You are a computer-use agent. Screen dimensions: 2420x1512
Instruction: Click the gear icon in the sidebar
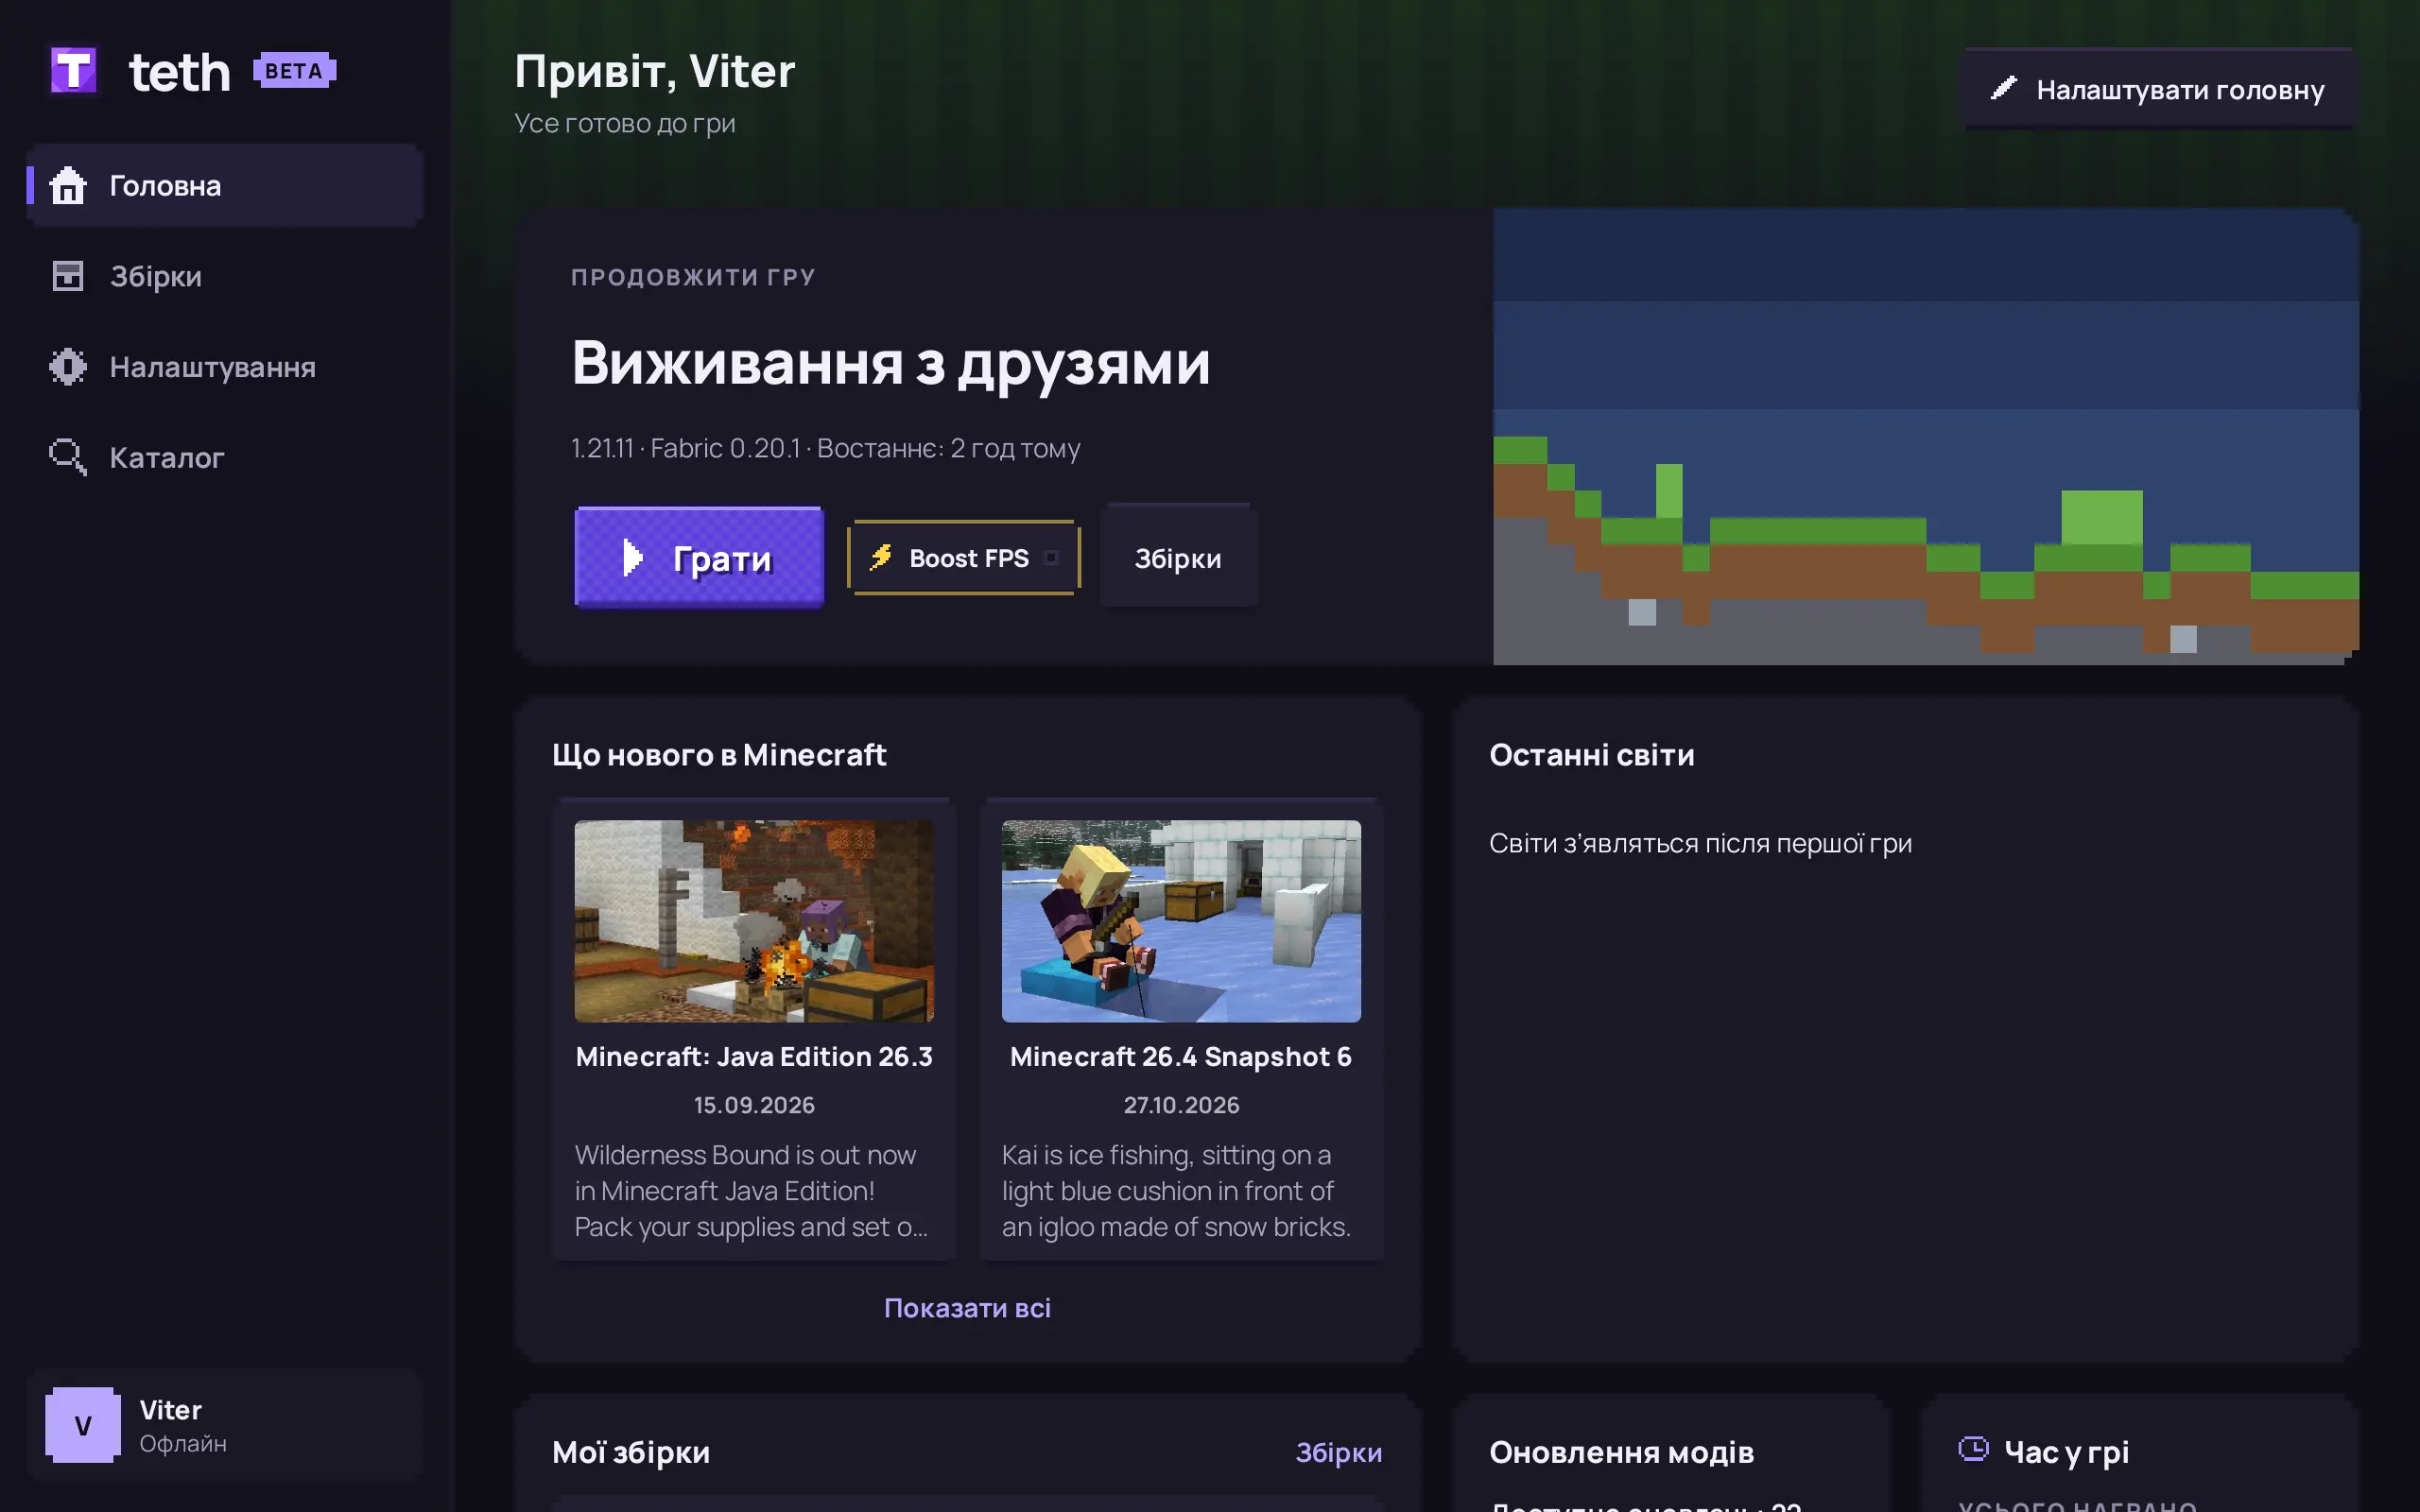coord(68,367)
